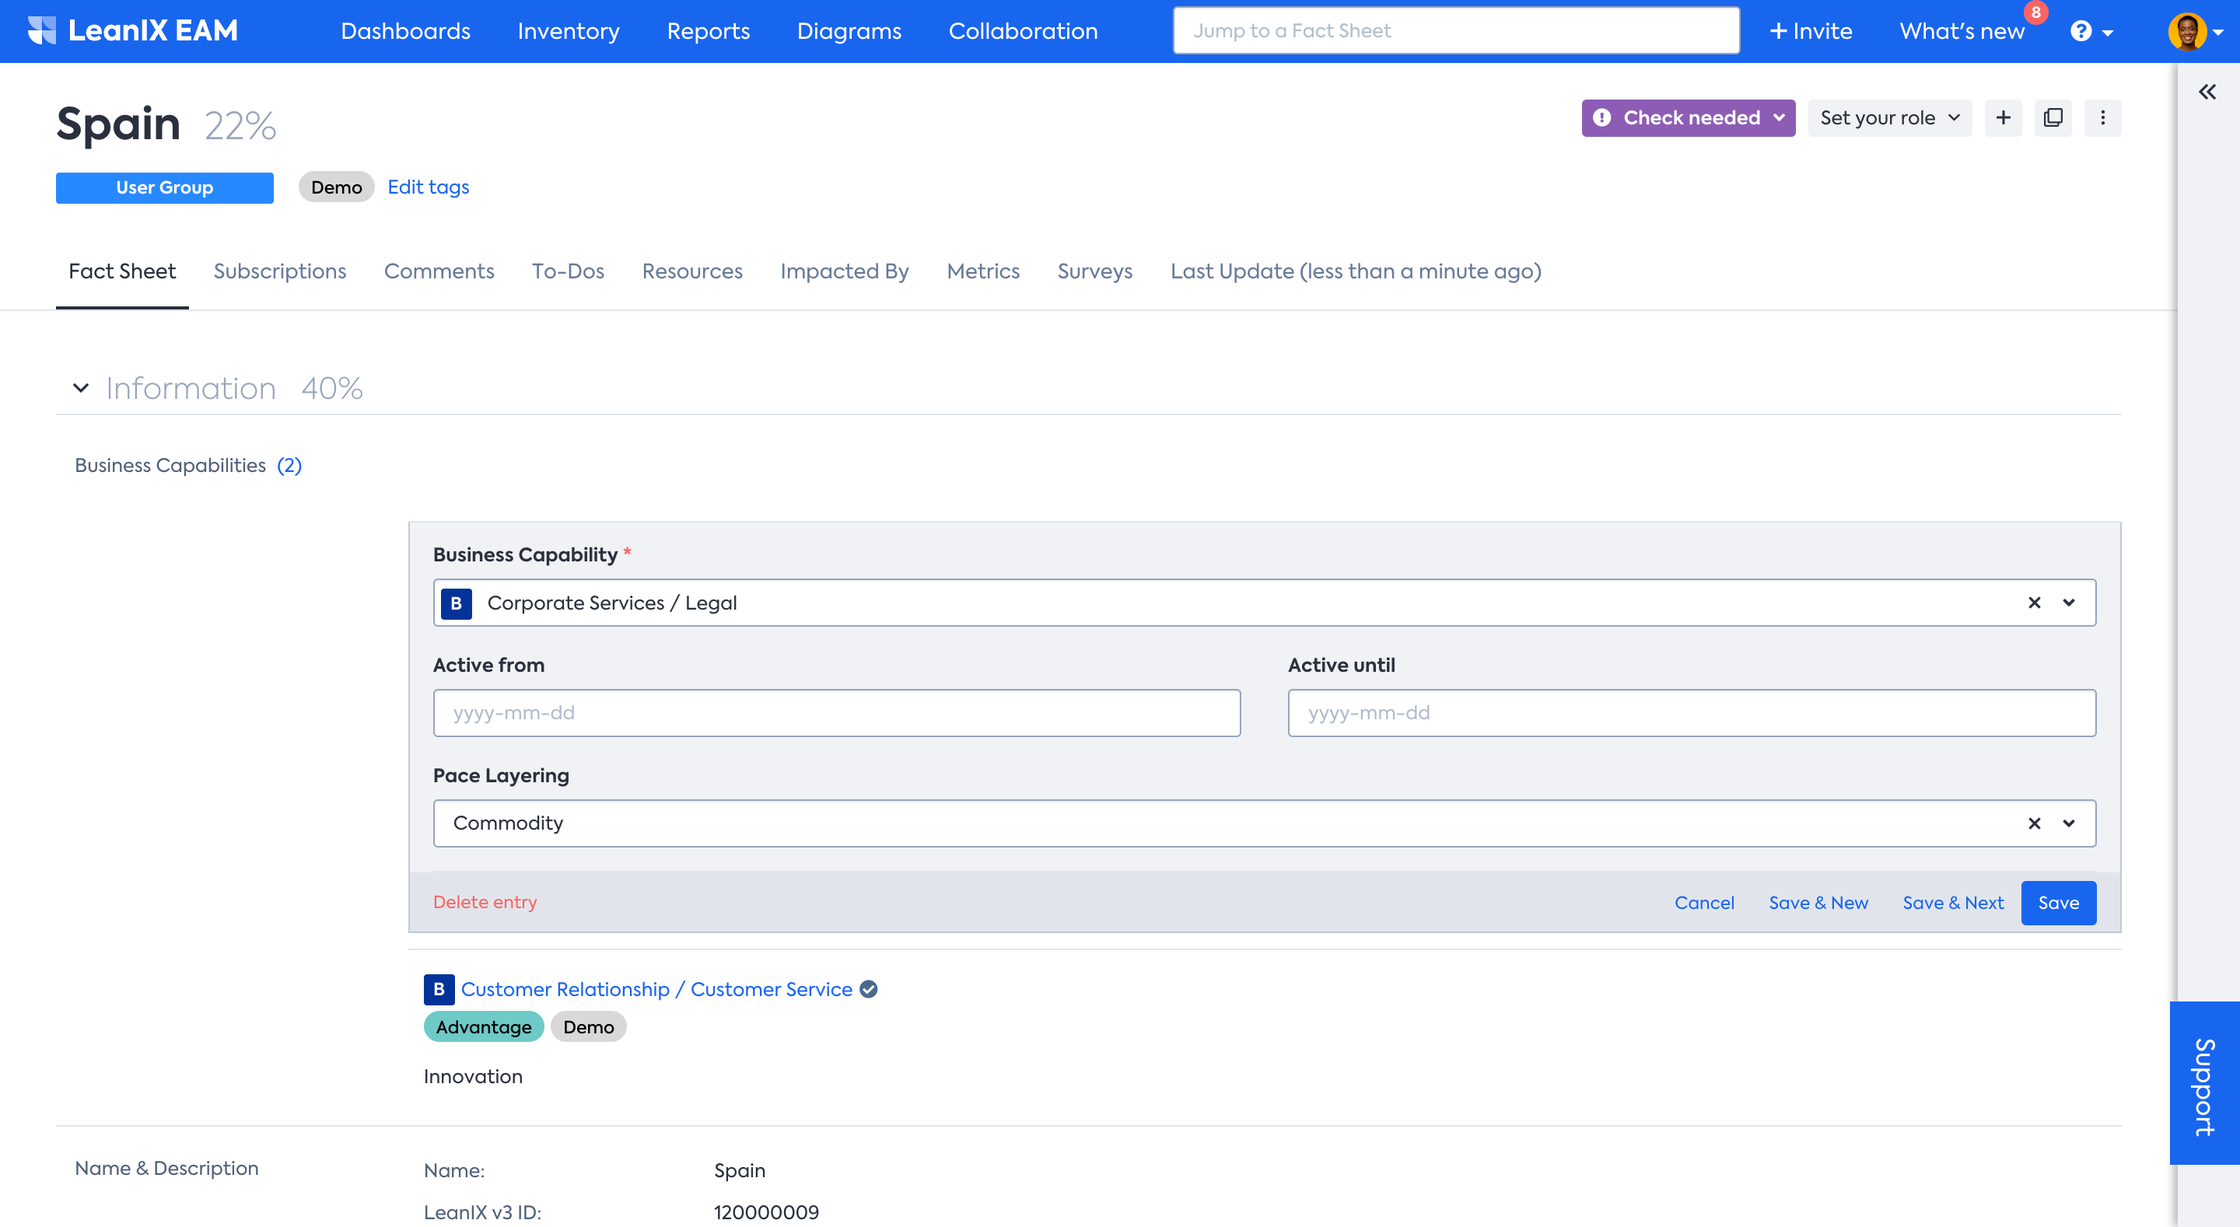Open Reports in the top navigation

pyautogui.click(x=708, y=31)
